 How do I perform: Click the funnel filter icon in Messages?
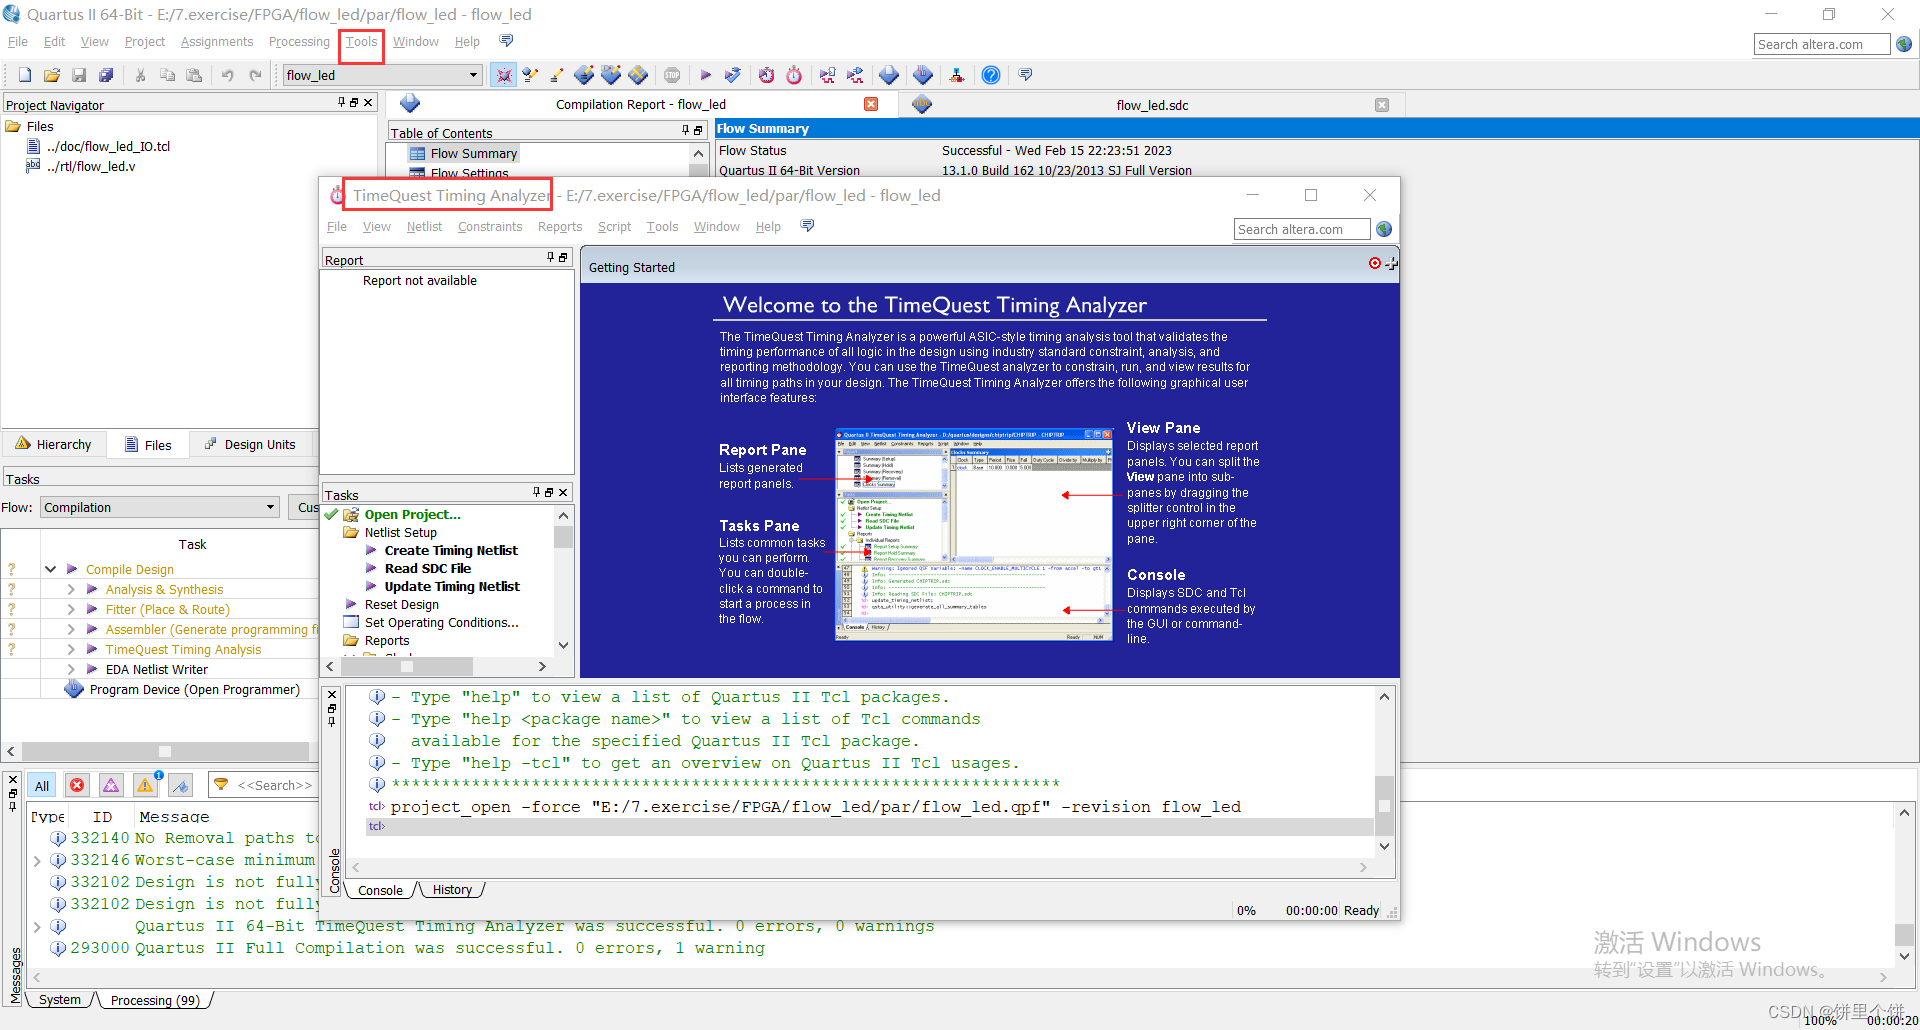click(x=222, y=785)
